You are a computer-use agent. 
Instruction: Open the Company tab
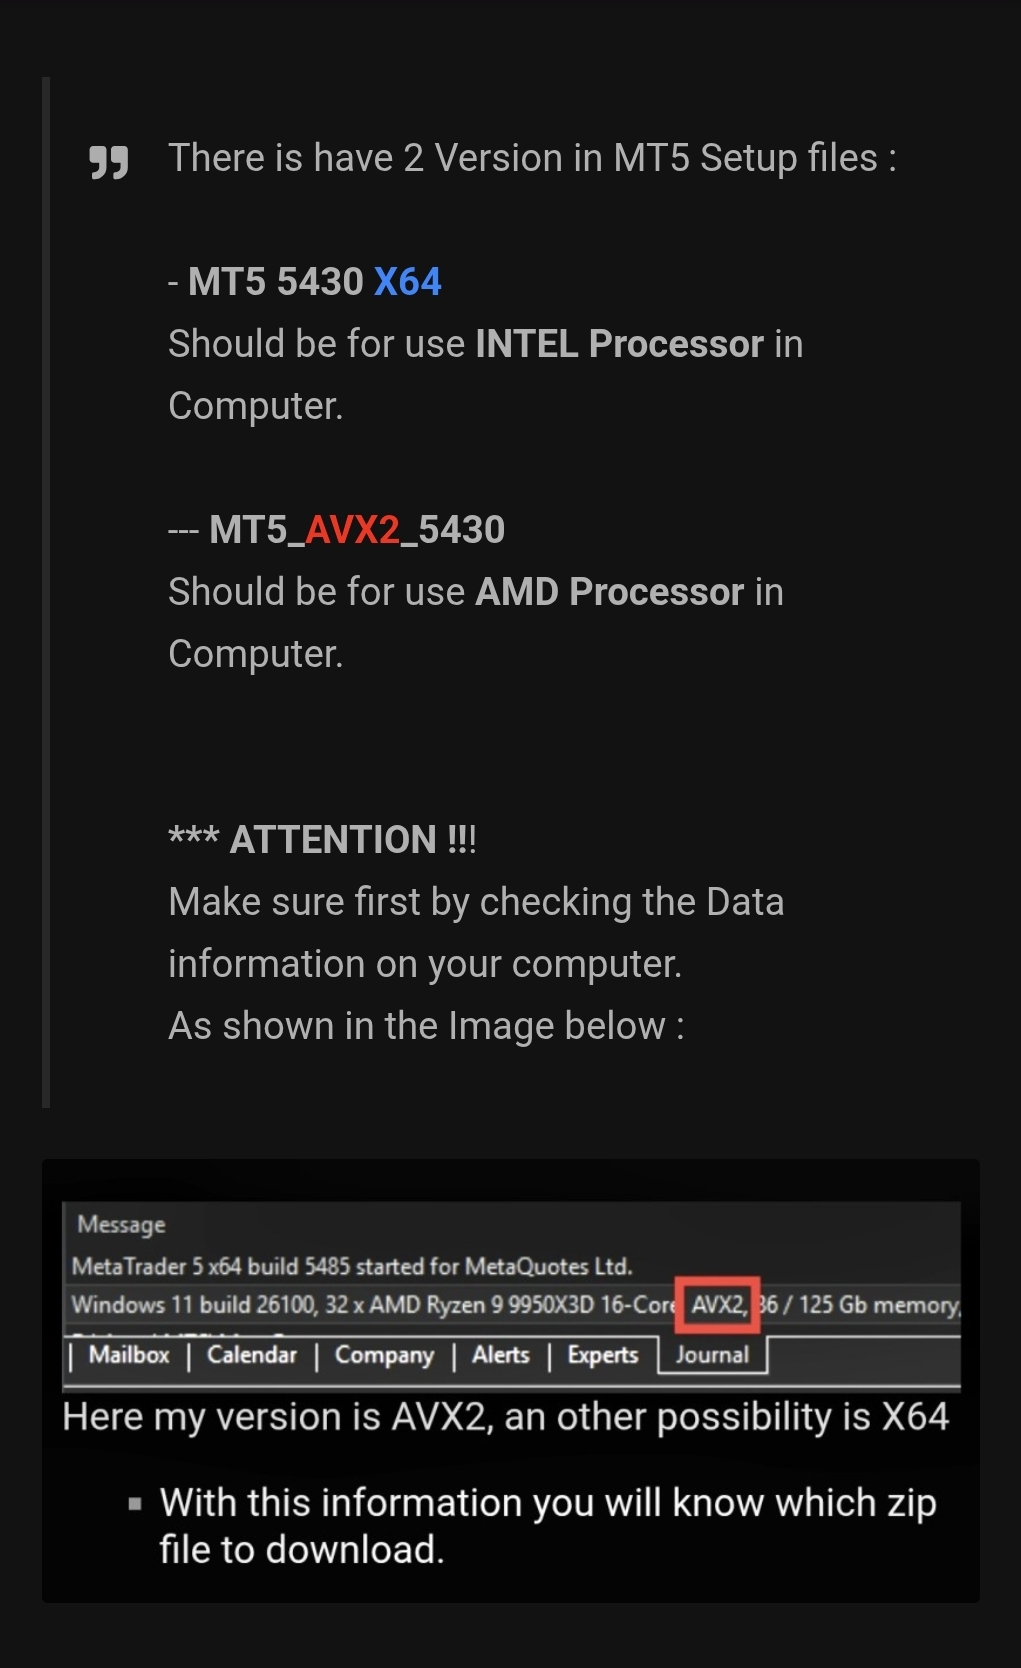(x=384, y=1356)
